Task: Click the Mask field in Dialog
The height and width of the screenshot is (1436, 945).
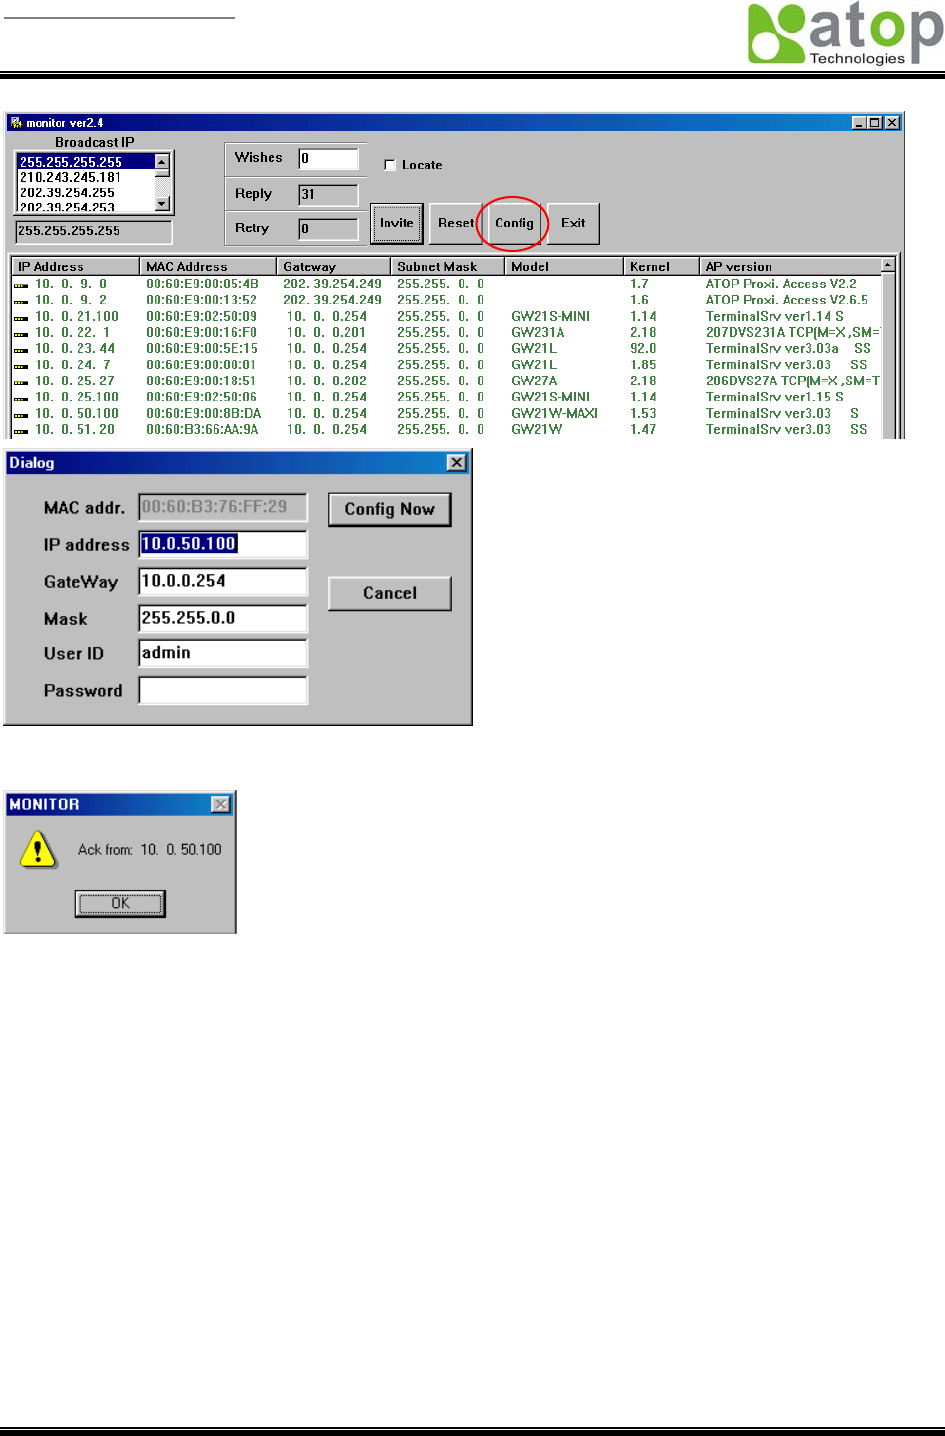Action: (223, 618)
